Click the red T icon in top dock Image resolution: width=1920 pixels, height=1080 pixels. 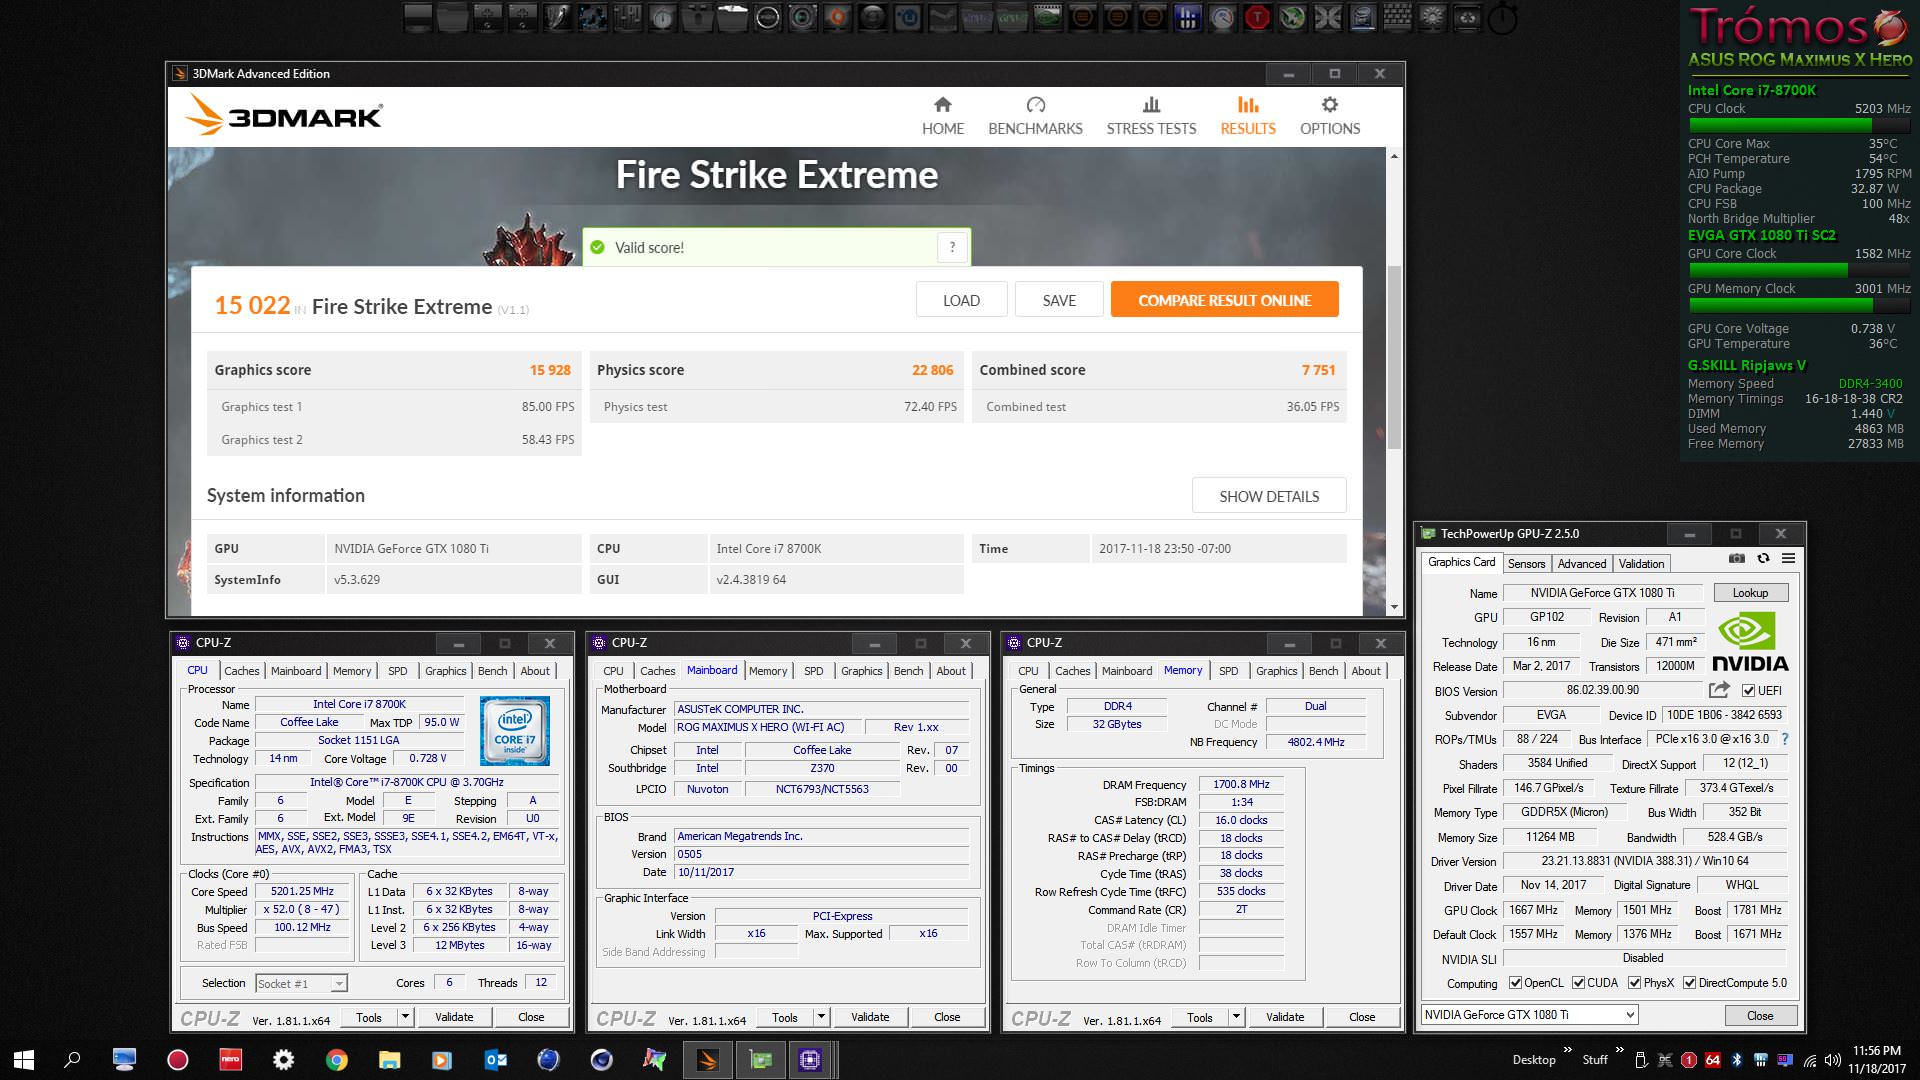tap(1257, 17)
